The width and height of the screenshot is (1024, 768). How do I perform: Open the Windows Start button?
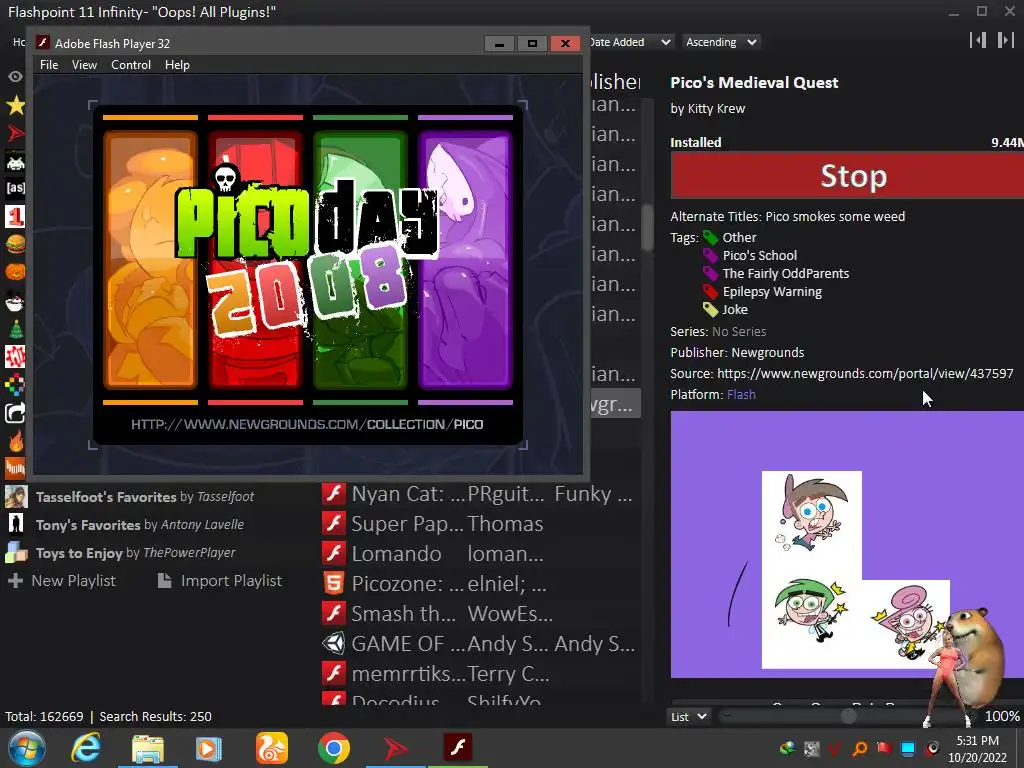(x=26, y=748)
